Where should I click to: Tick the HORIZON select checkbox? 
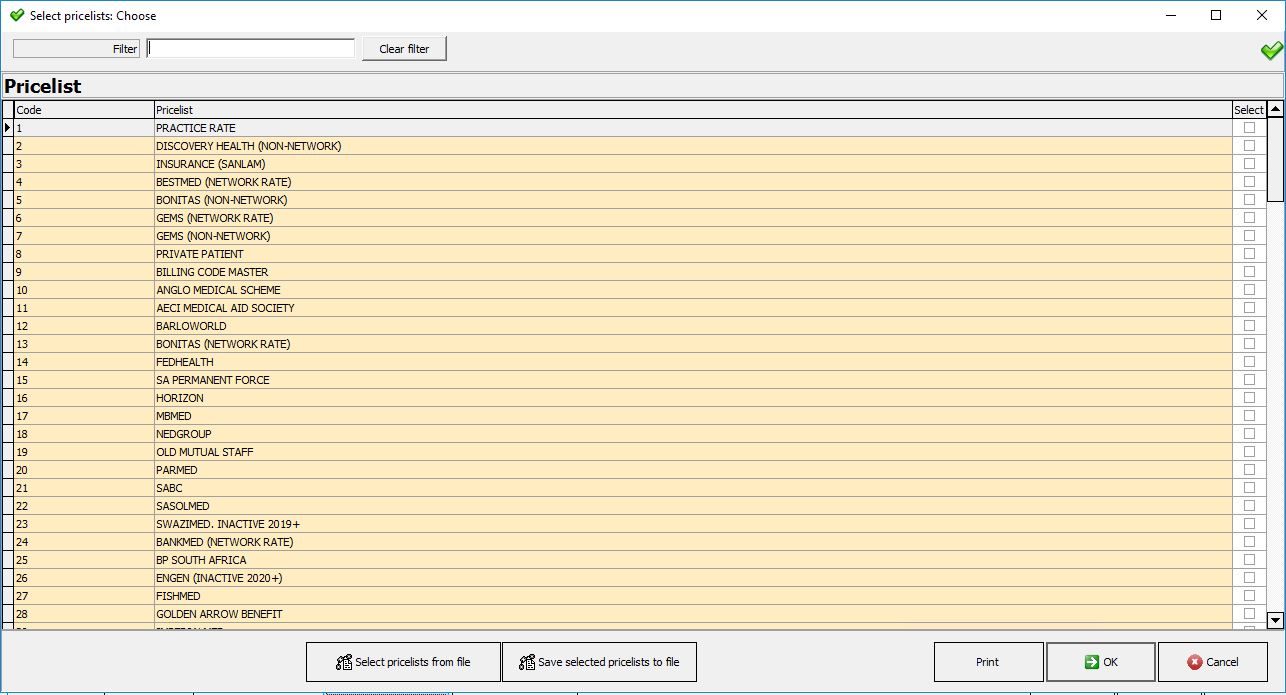click(x=1249, y=398)
